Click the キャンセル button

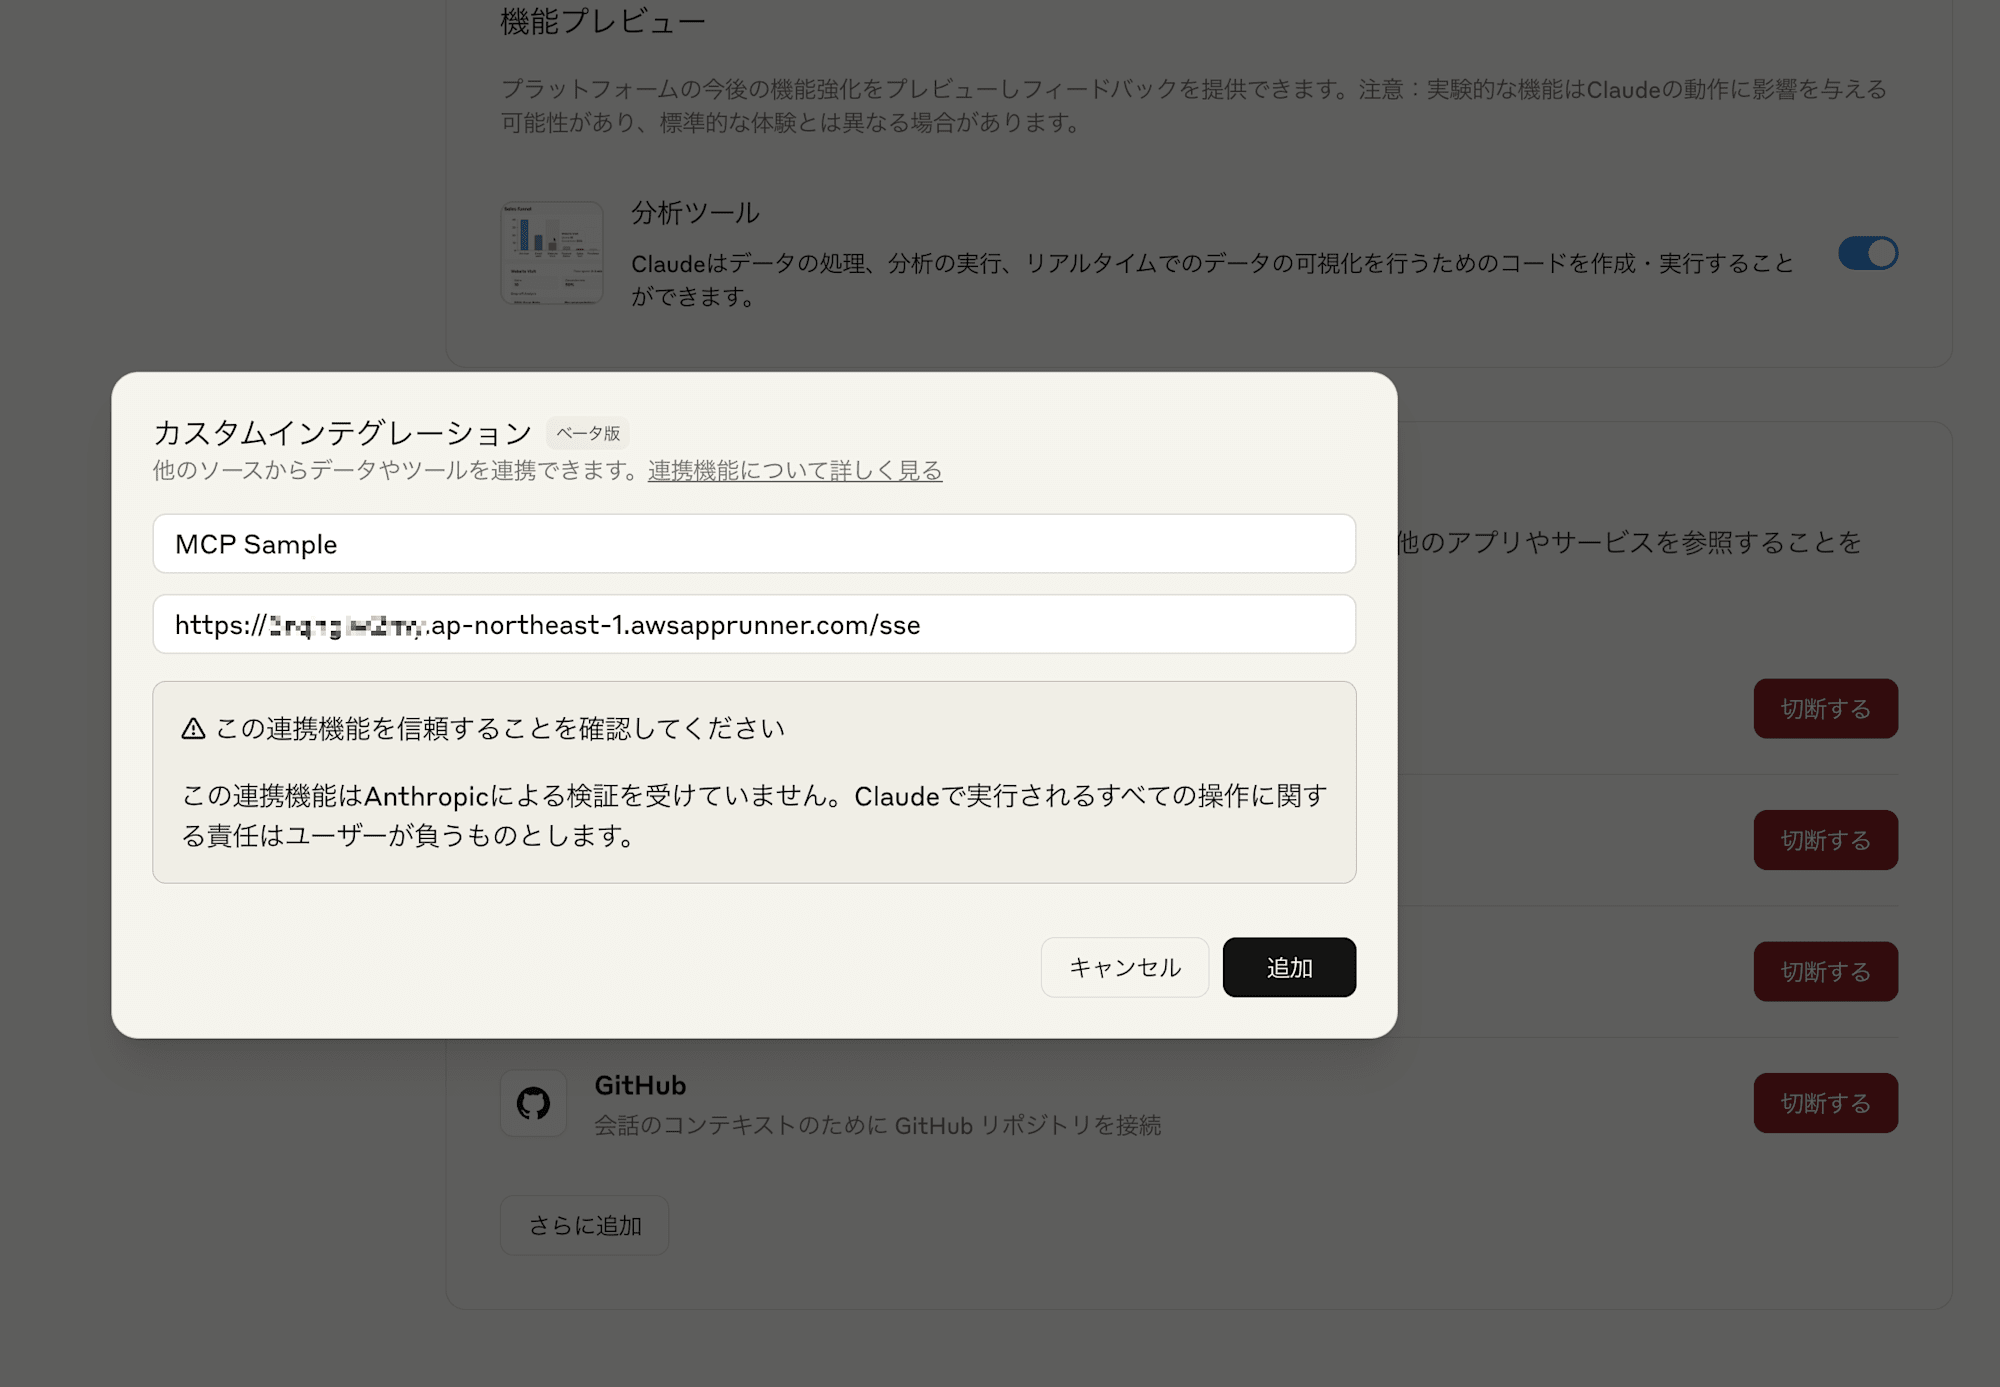click(1125, 967)
